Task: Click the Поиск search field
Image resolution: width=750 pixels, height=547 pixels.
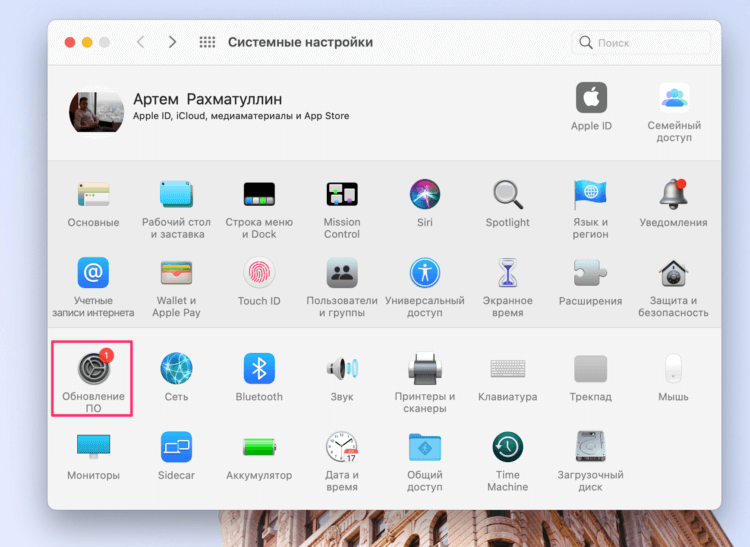Action: pyautogui.click(x=645, y=43)
